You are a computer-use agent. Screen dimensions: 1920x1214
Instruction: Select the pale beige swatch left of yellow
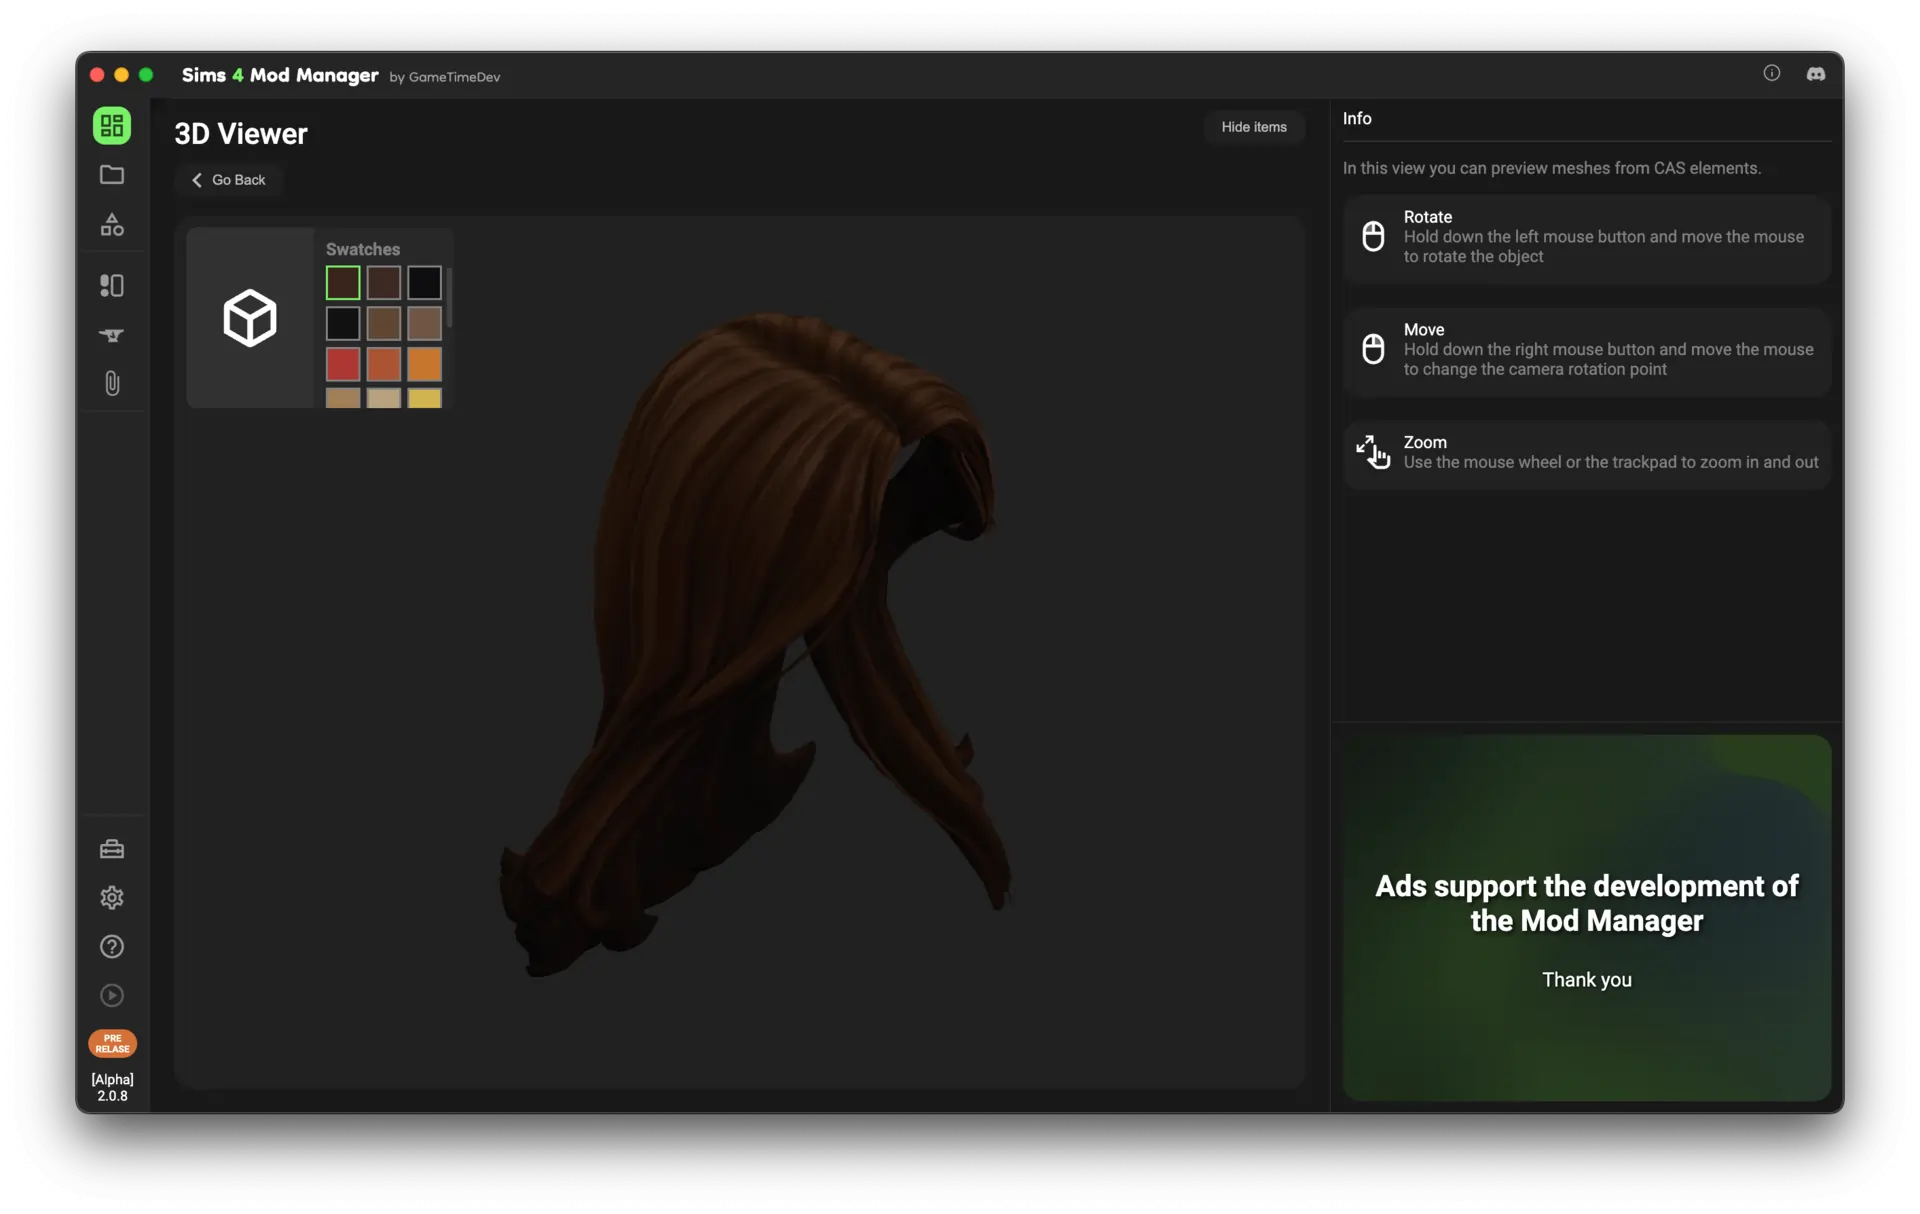pyautogui.click(x=384, y=398)
